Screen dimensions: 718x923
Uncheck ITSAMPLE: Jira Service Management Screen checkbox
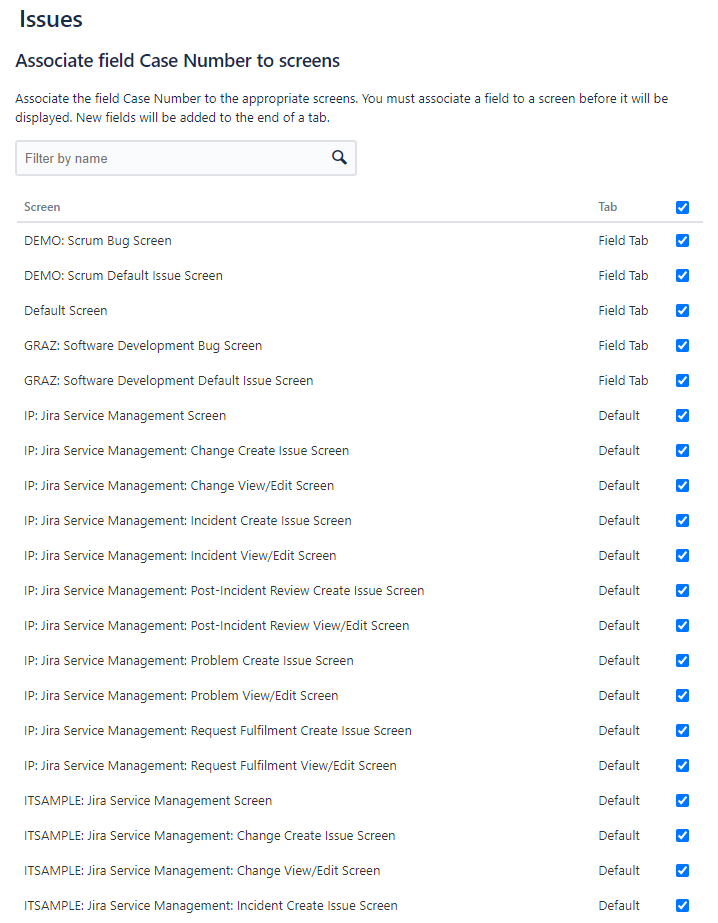(682, 801)
